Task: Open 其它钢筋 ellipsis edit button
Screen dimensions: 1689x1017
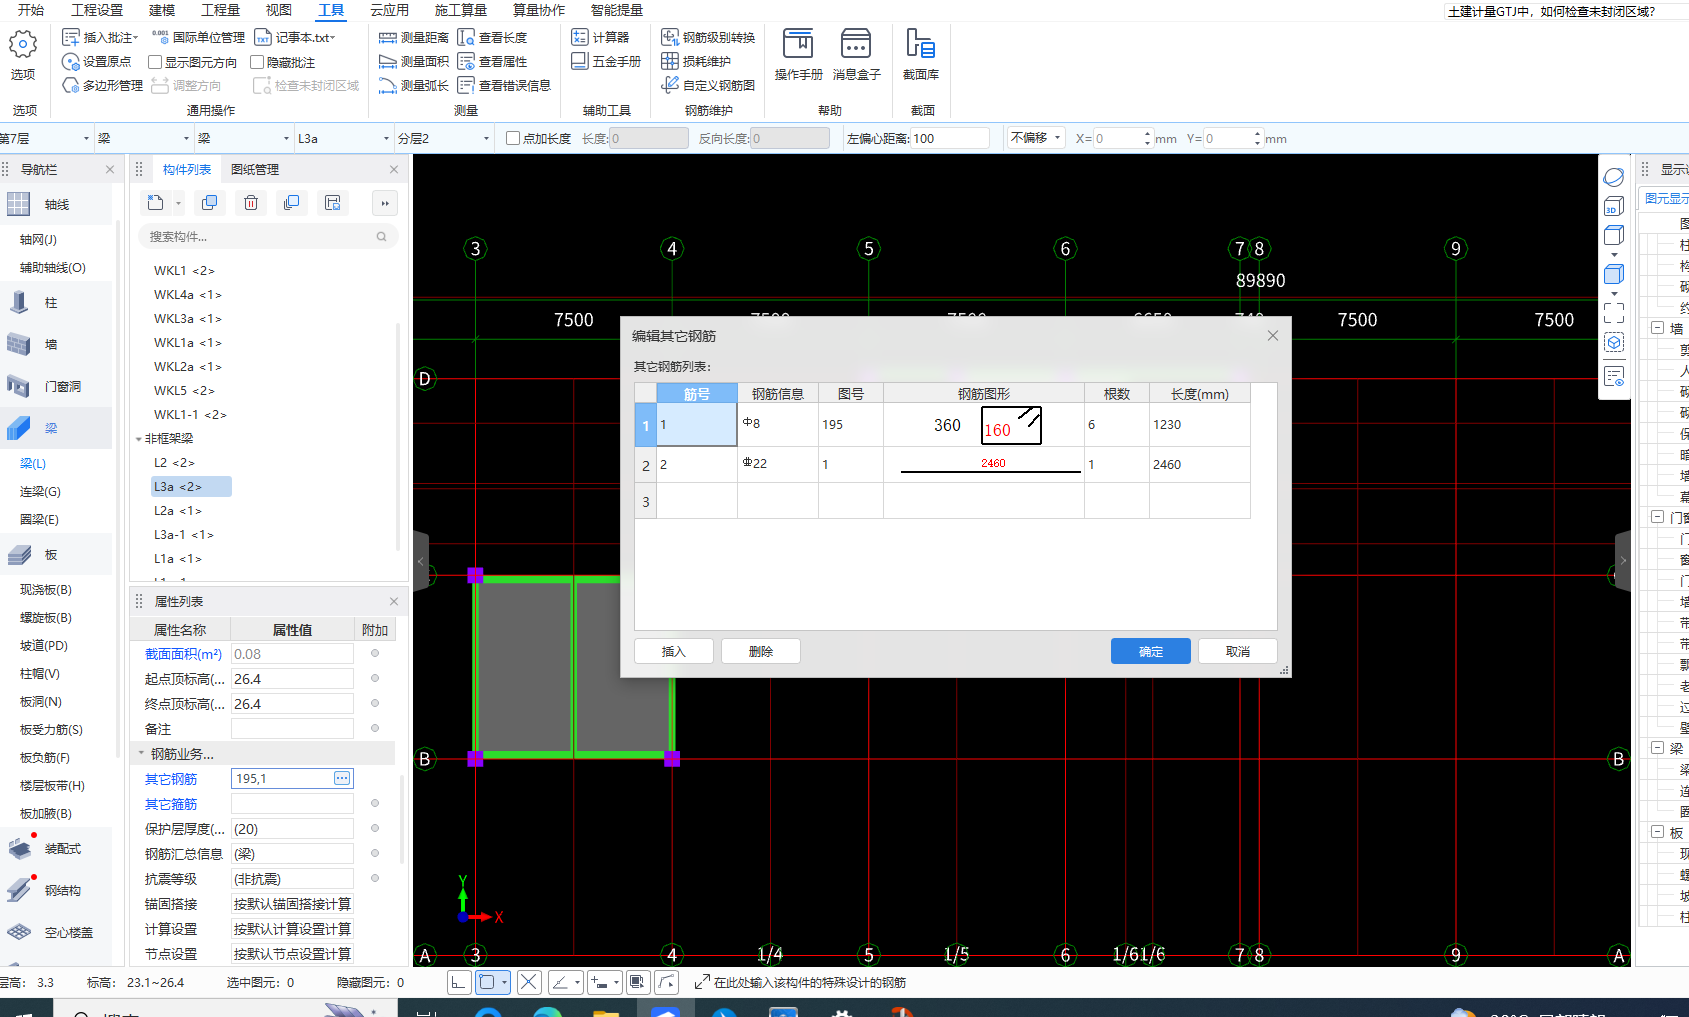Action: pos(342,778)
